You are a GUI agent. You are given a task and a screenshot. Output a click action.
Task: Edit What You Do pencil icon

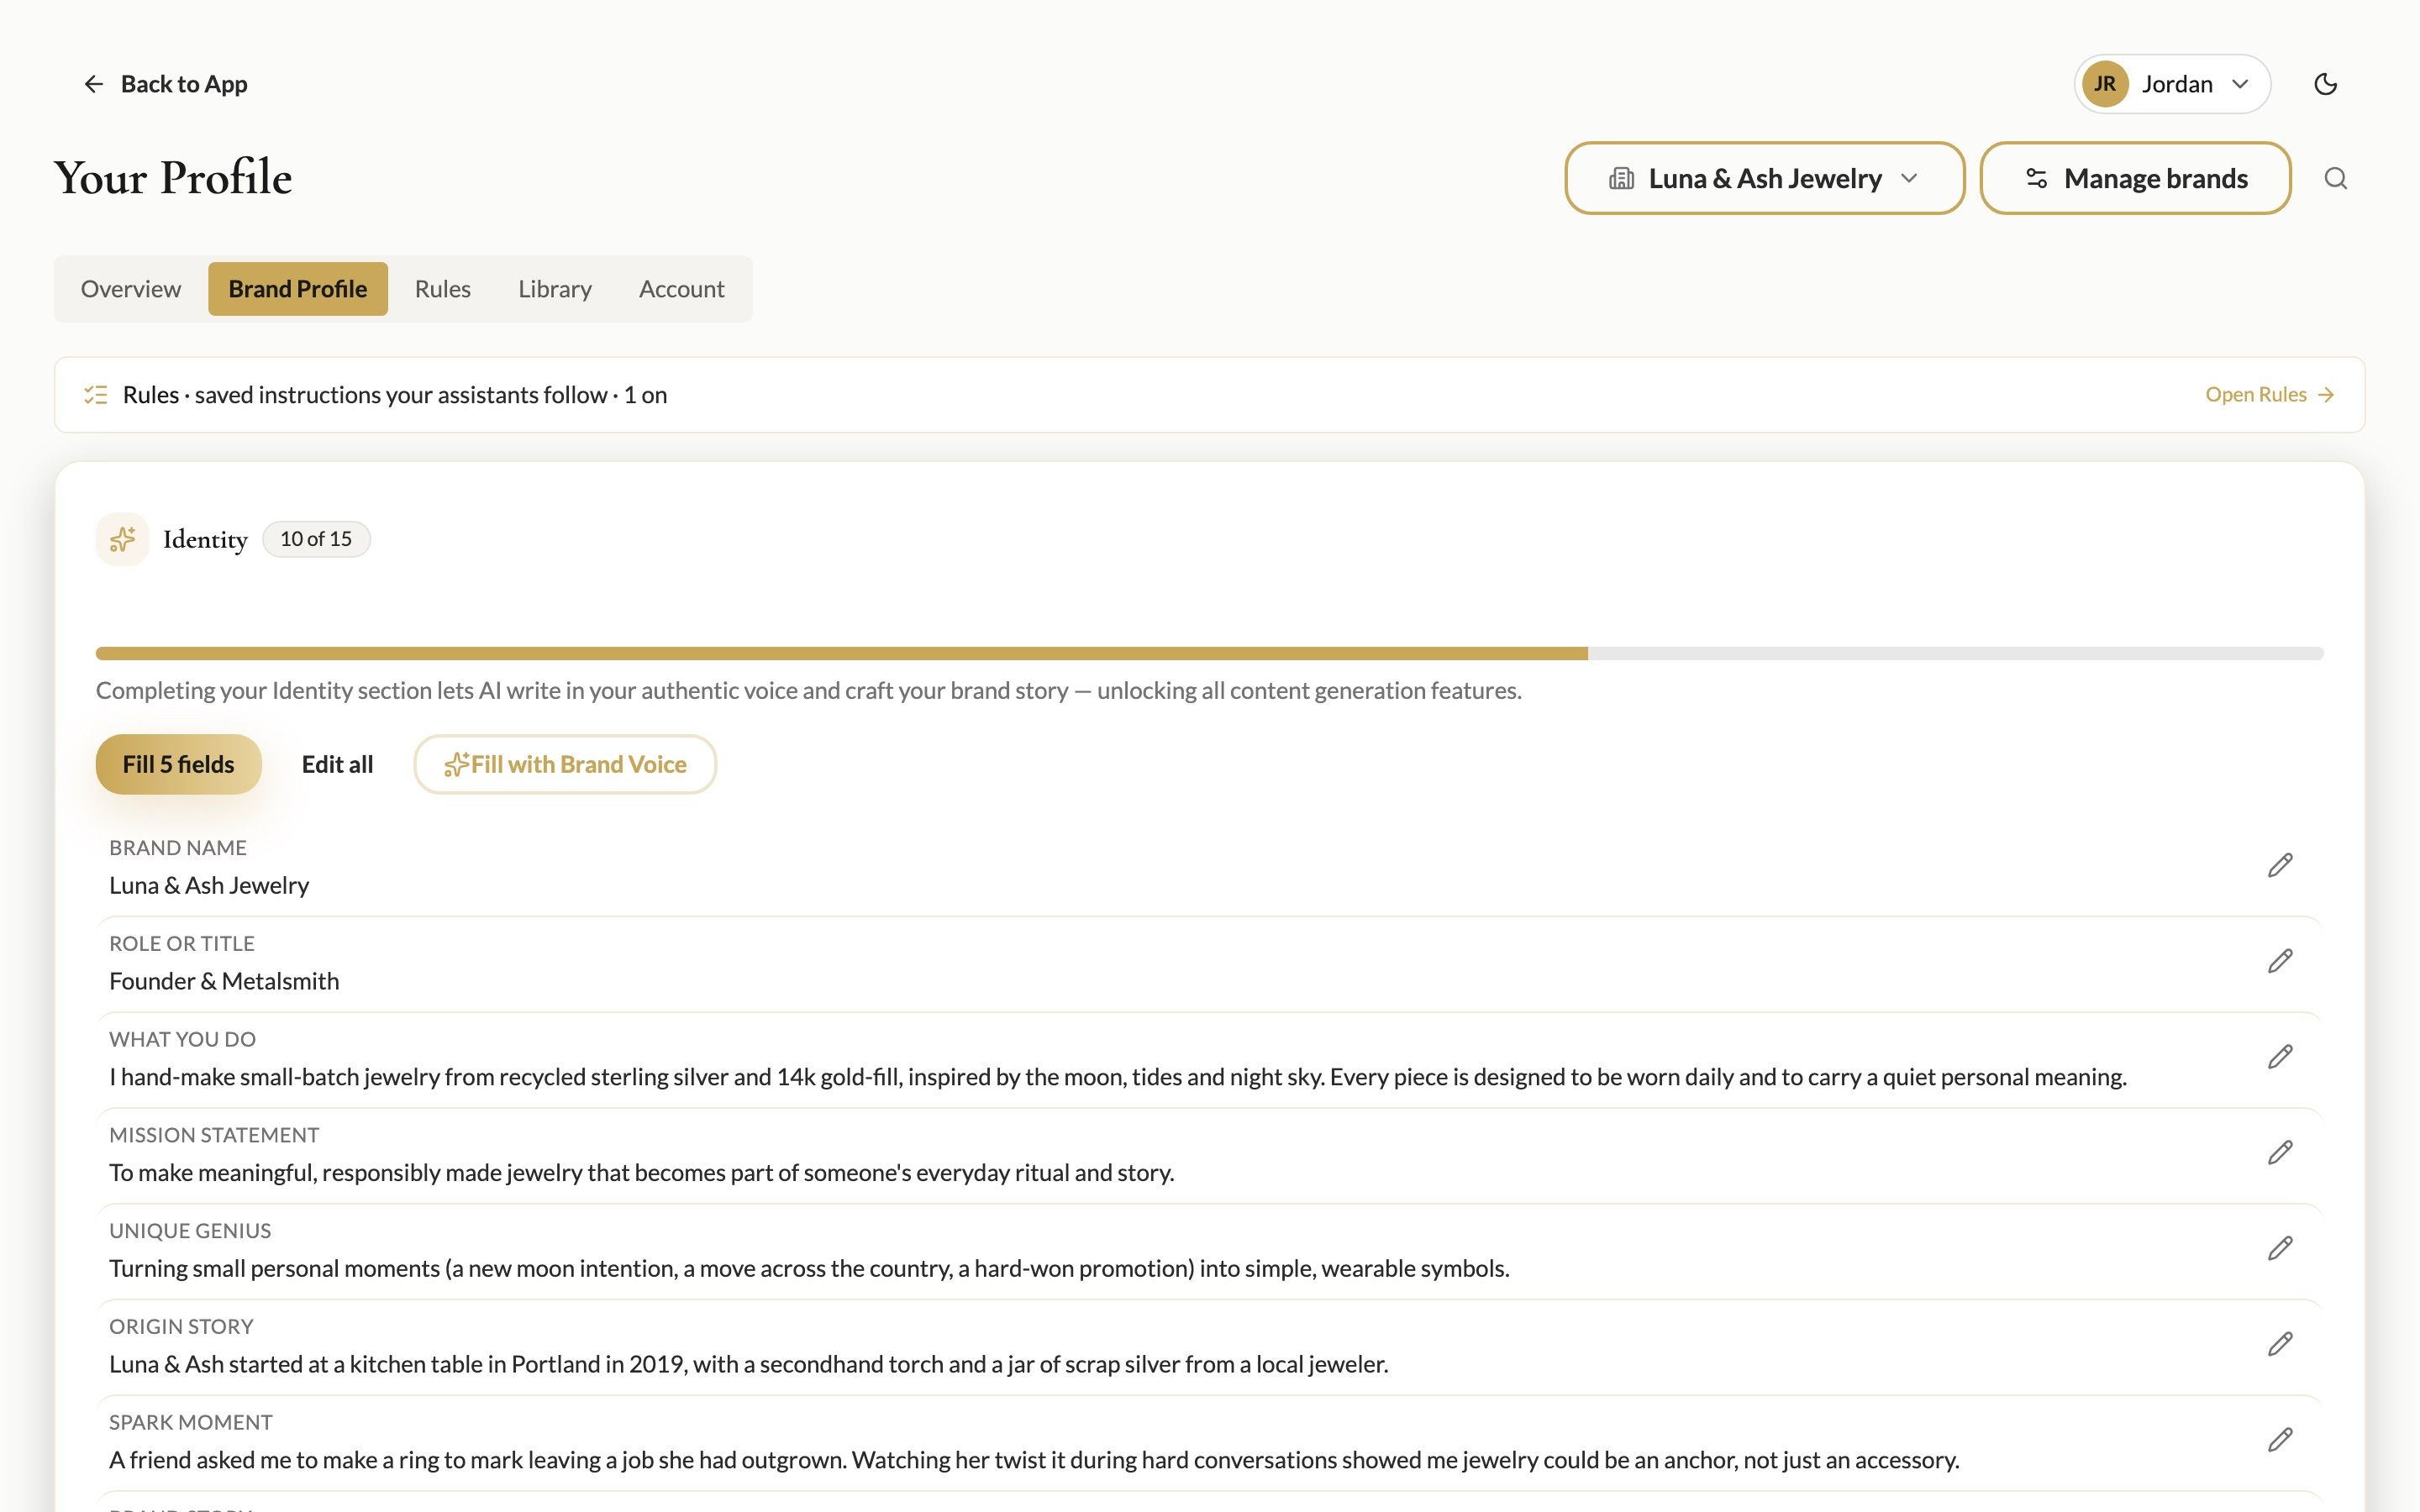tap(2280, 1057)
